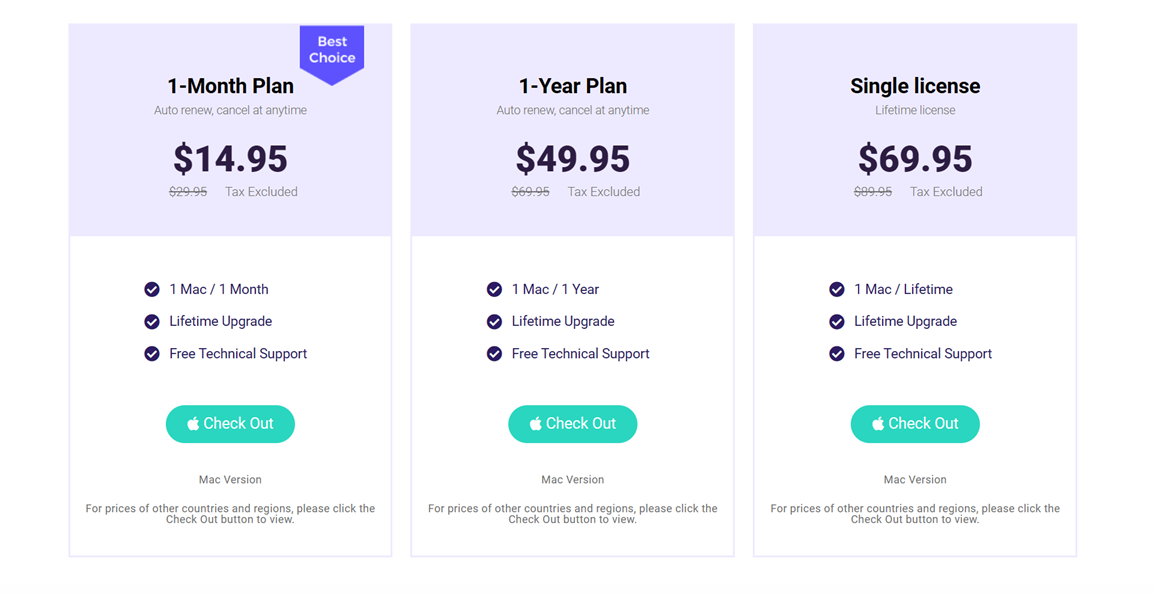Click the Apple logo in 1-Year Check Out
Viewport: 1156px width, 594px height.
536,424
